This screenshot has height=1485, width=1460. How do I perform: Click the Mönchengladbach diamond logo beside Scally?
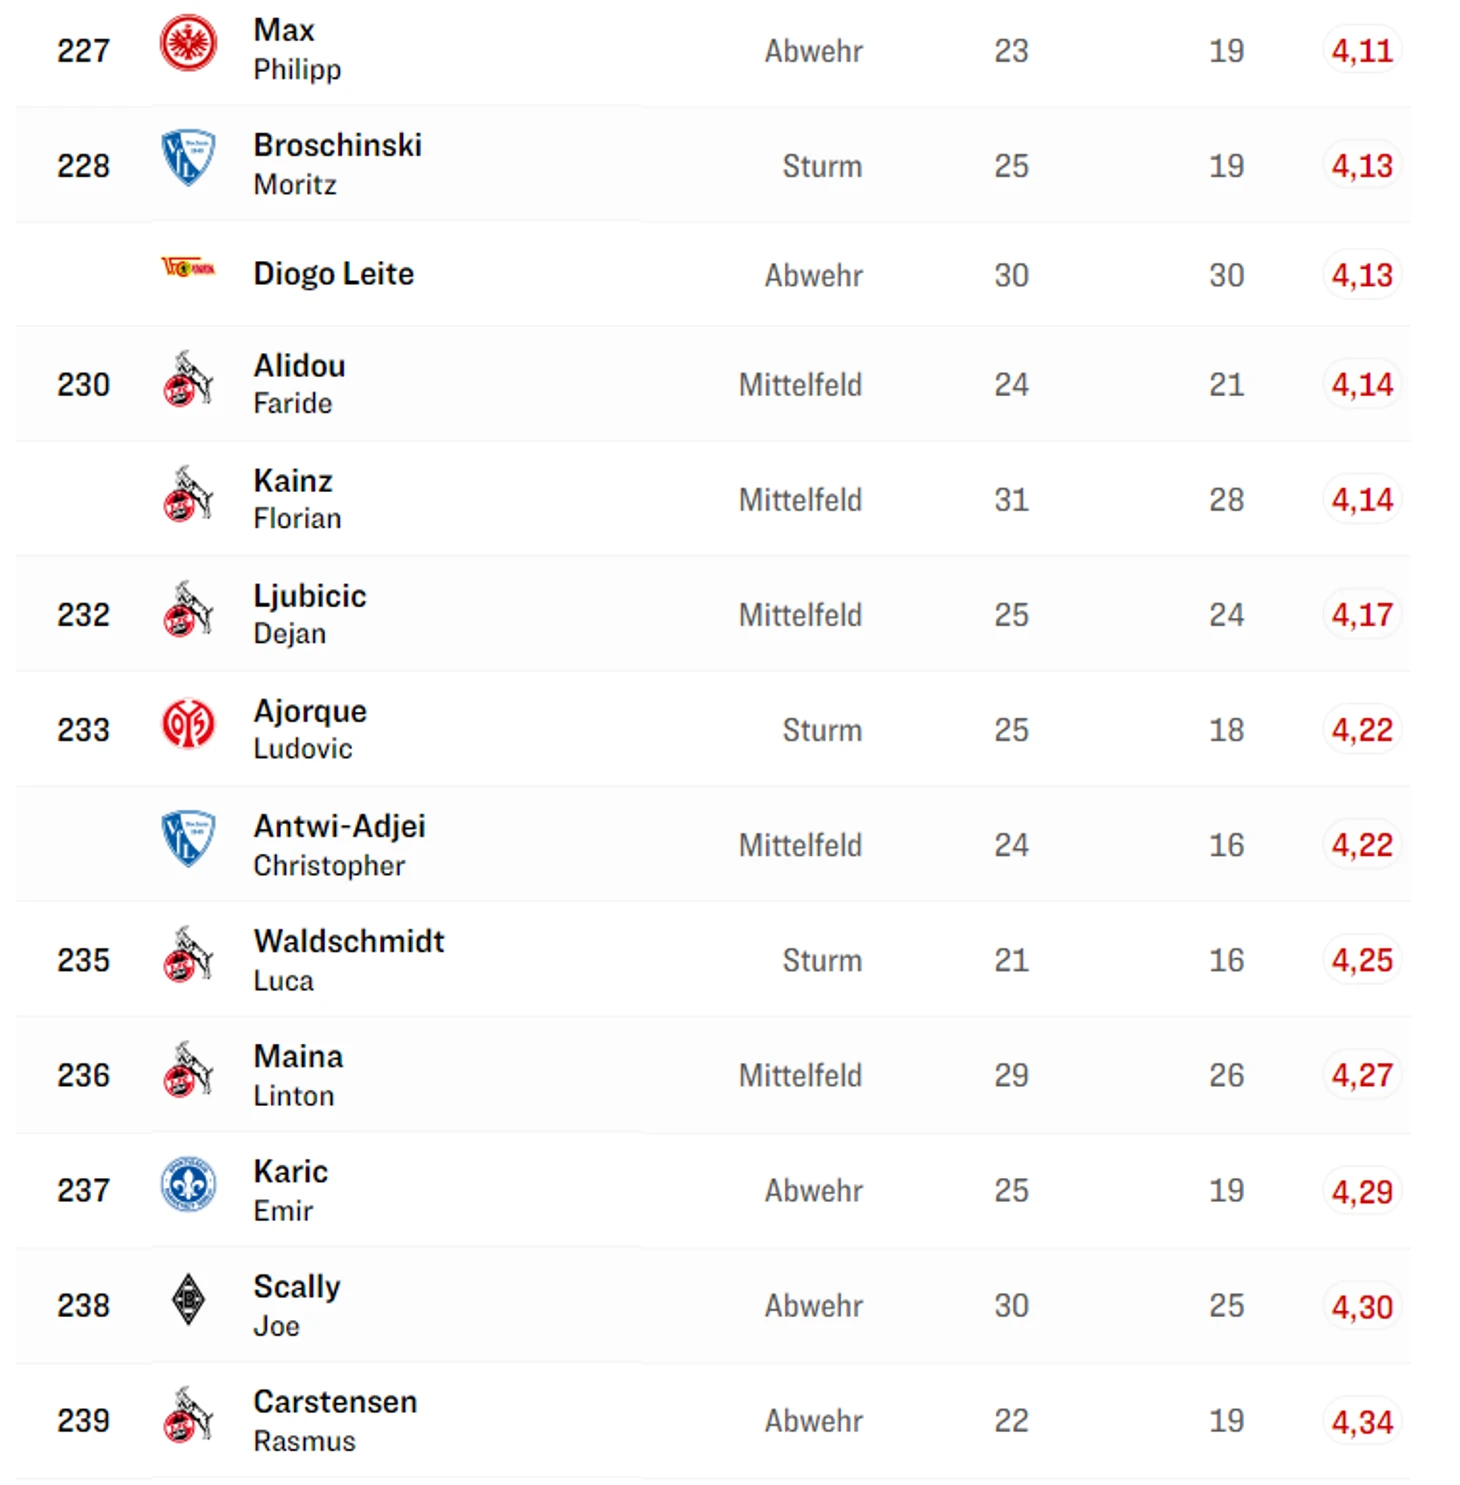pos(188,1299)
